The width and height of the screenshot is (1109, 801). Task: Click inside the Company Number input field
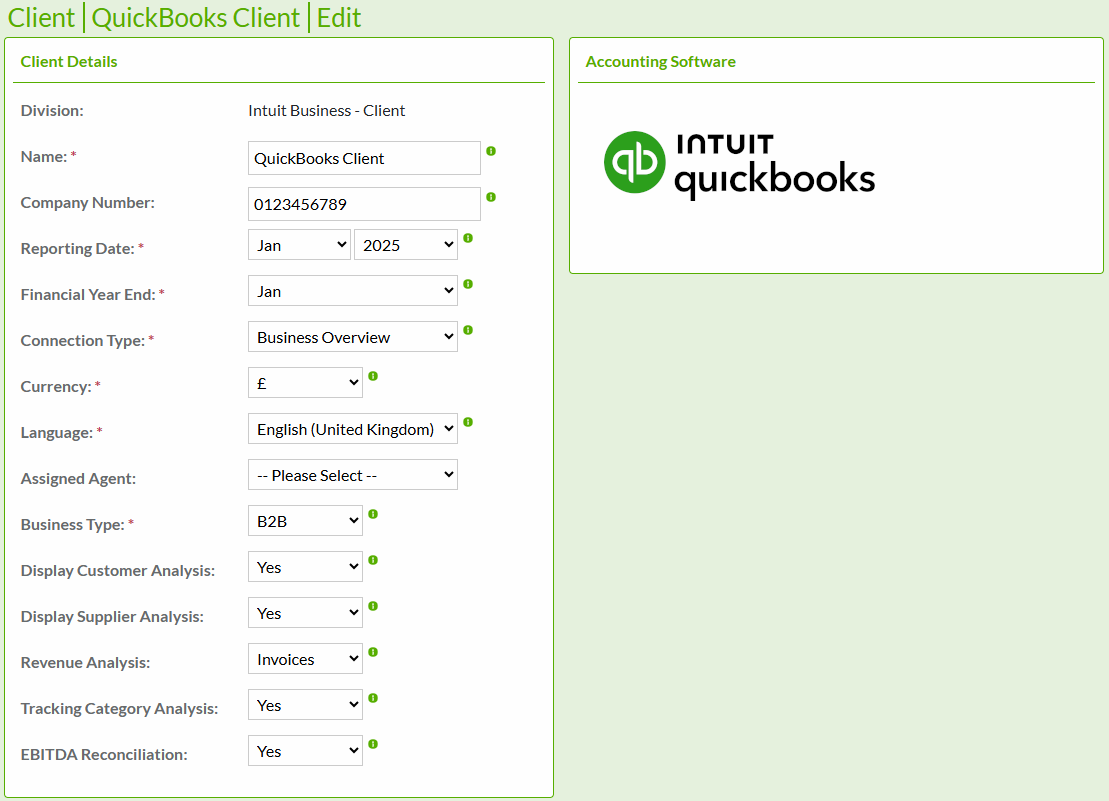pyautogui.click(x=364, y=203)
